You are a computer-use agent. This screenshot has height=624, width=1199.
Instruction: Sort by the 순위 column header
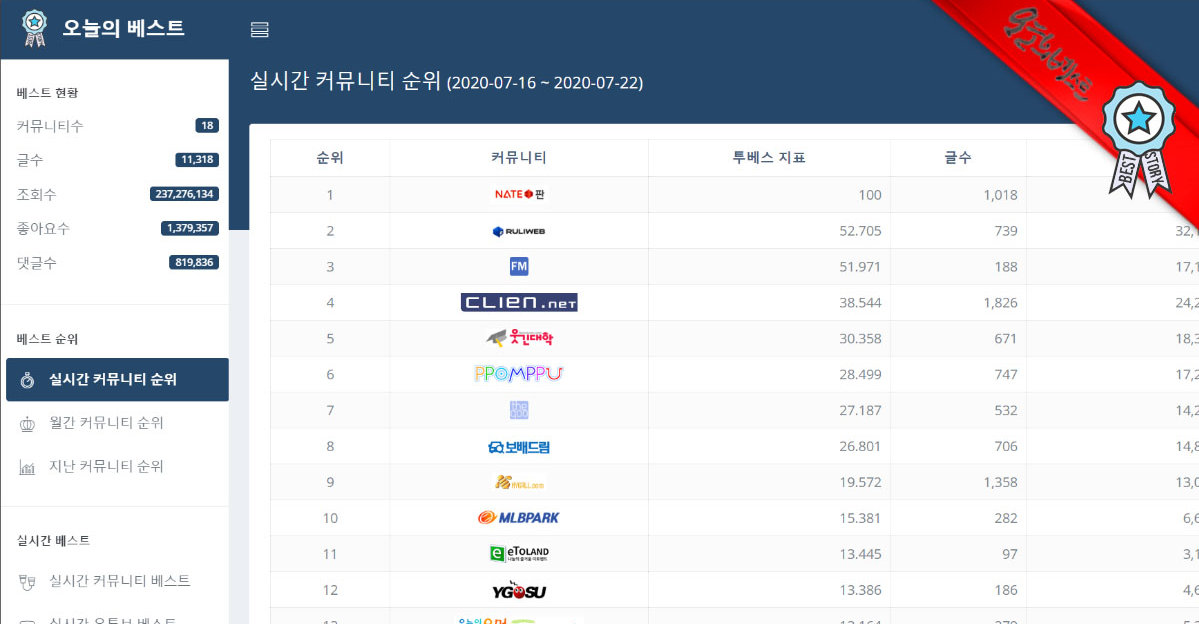pos(330,158)
